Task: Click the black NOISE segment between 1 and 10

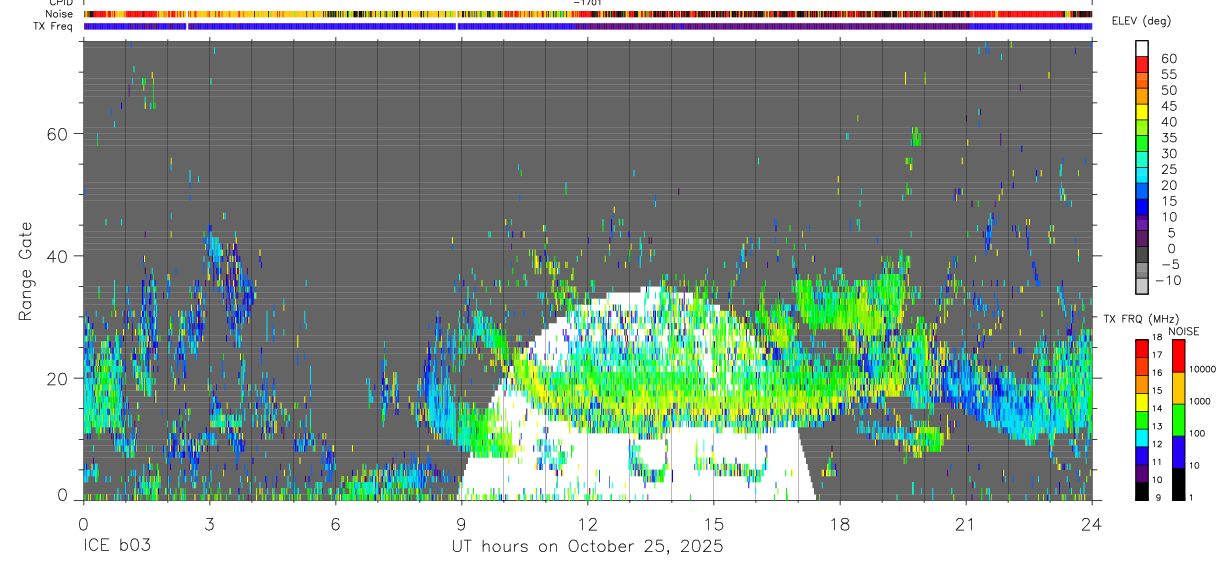Action: point(1178,484)
